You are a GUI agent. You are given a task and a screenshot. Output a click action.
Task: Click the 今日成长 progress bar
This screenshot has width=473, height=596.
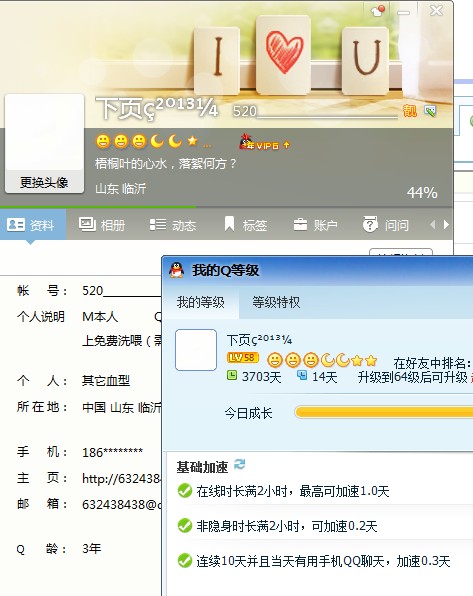384,412
